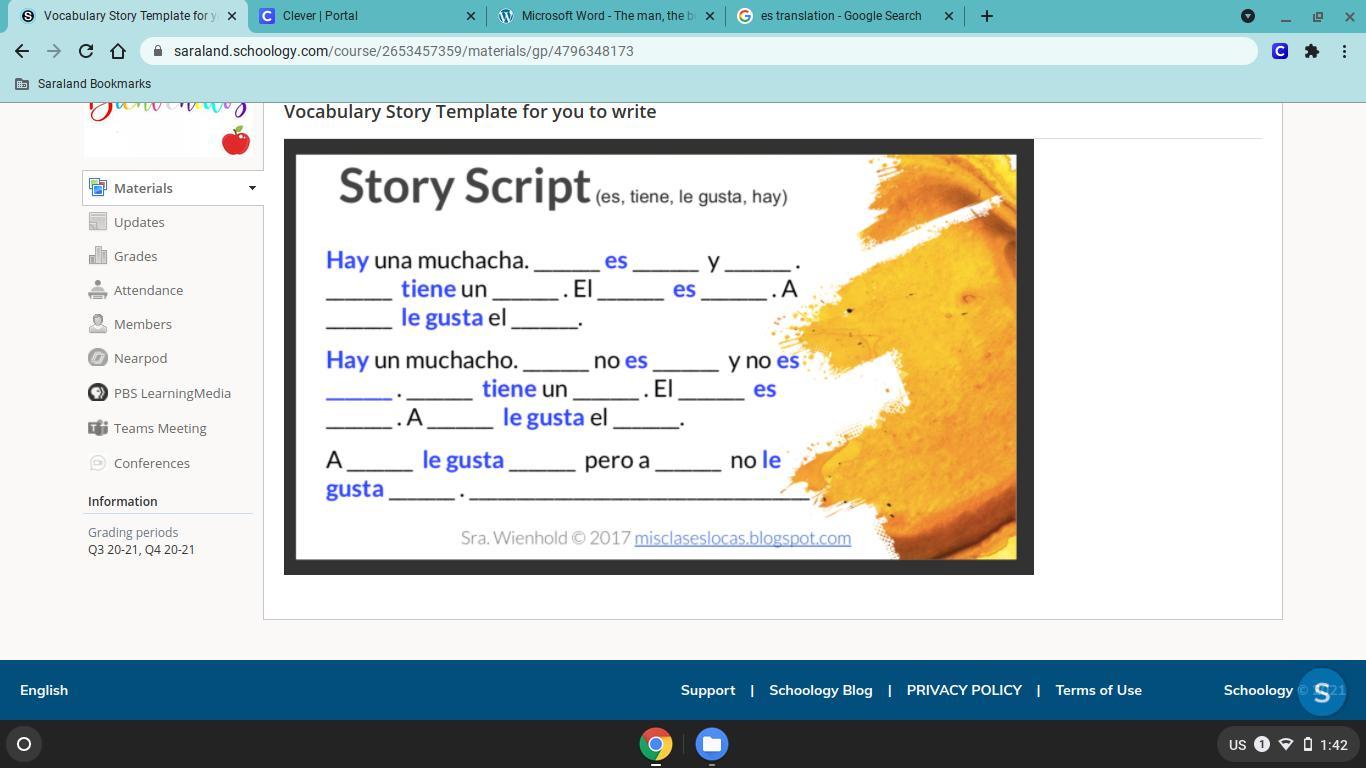Launch Nearpod from the sidebar
The width and height of the screenshot is (1366, 768).
click(x=140, y=358)
